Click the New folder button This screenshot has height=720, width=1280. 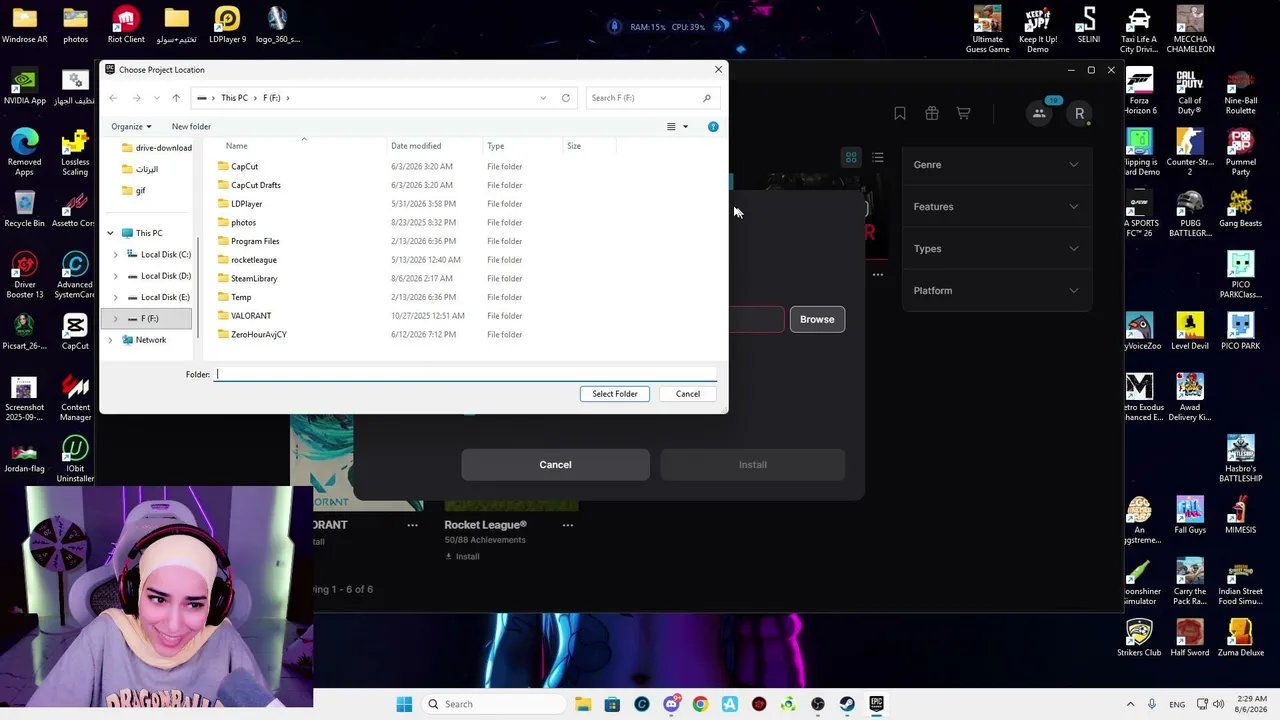pyautogui.click(x=191, y=127)
